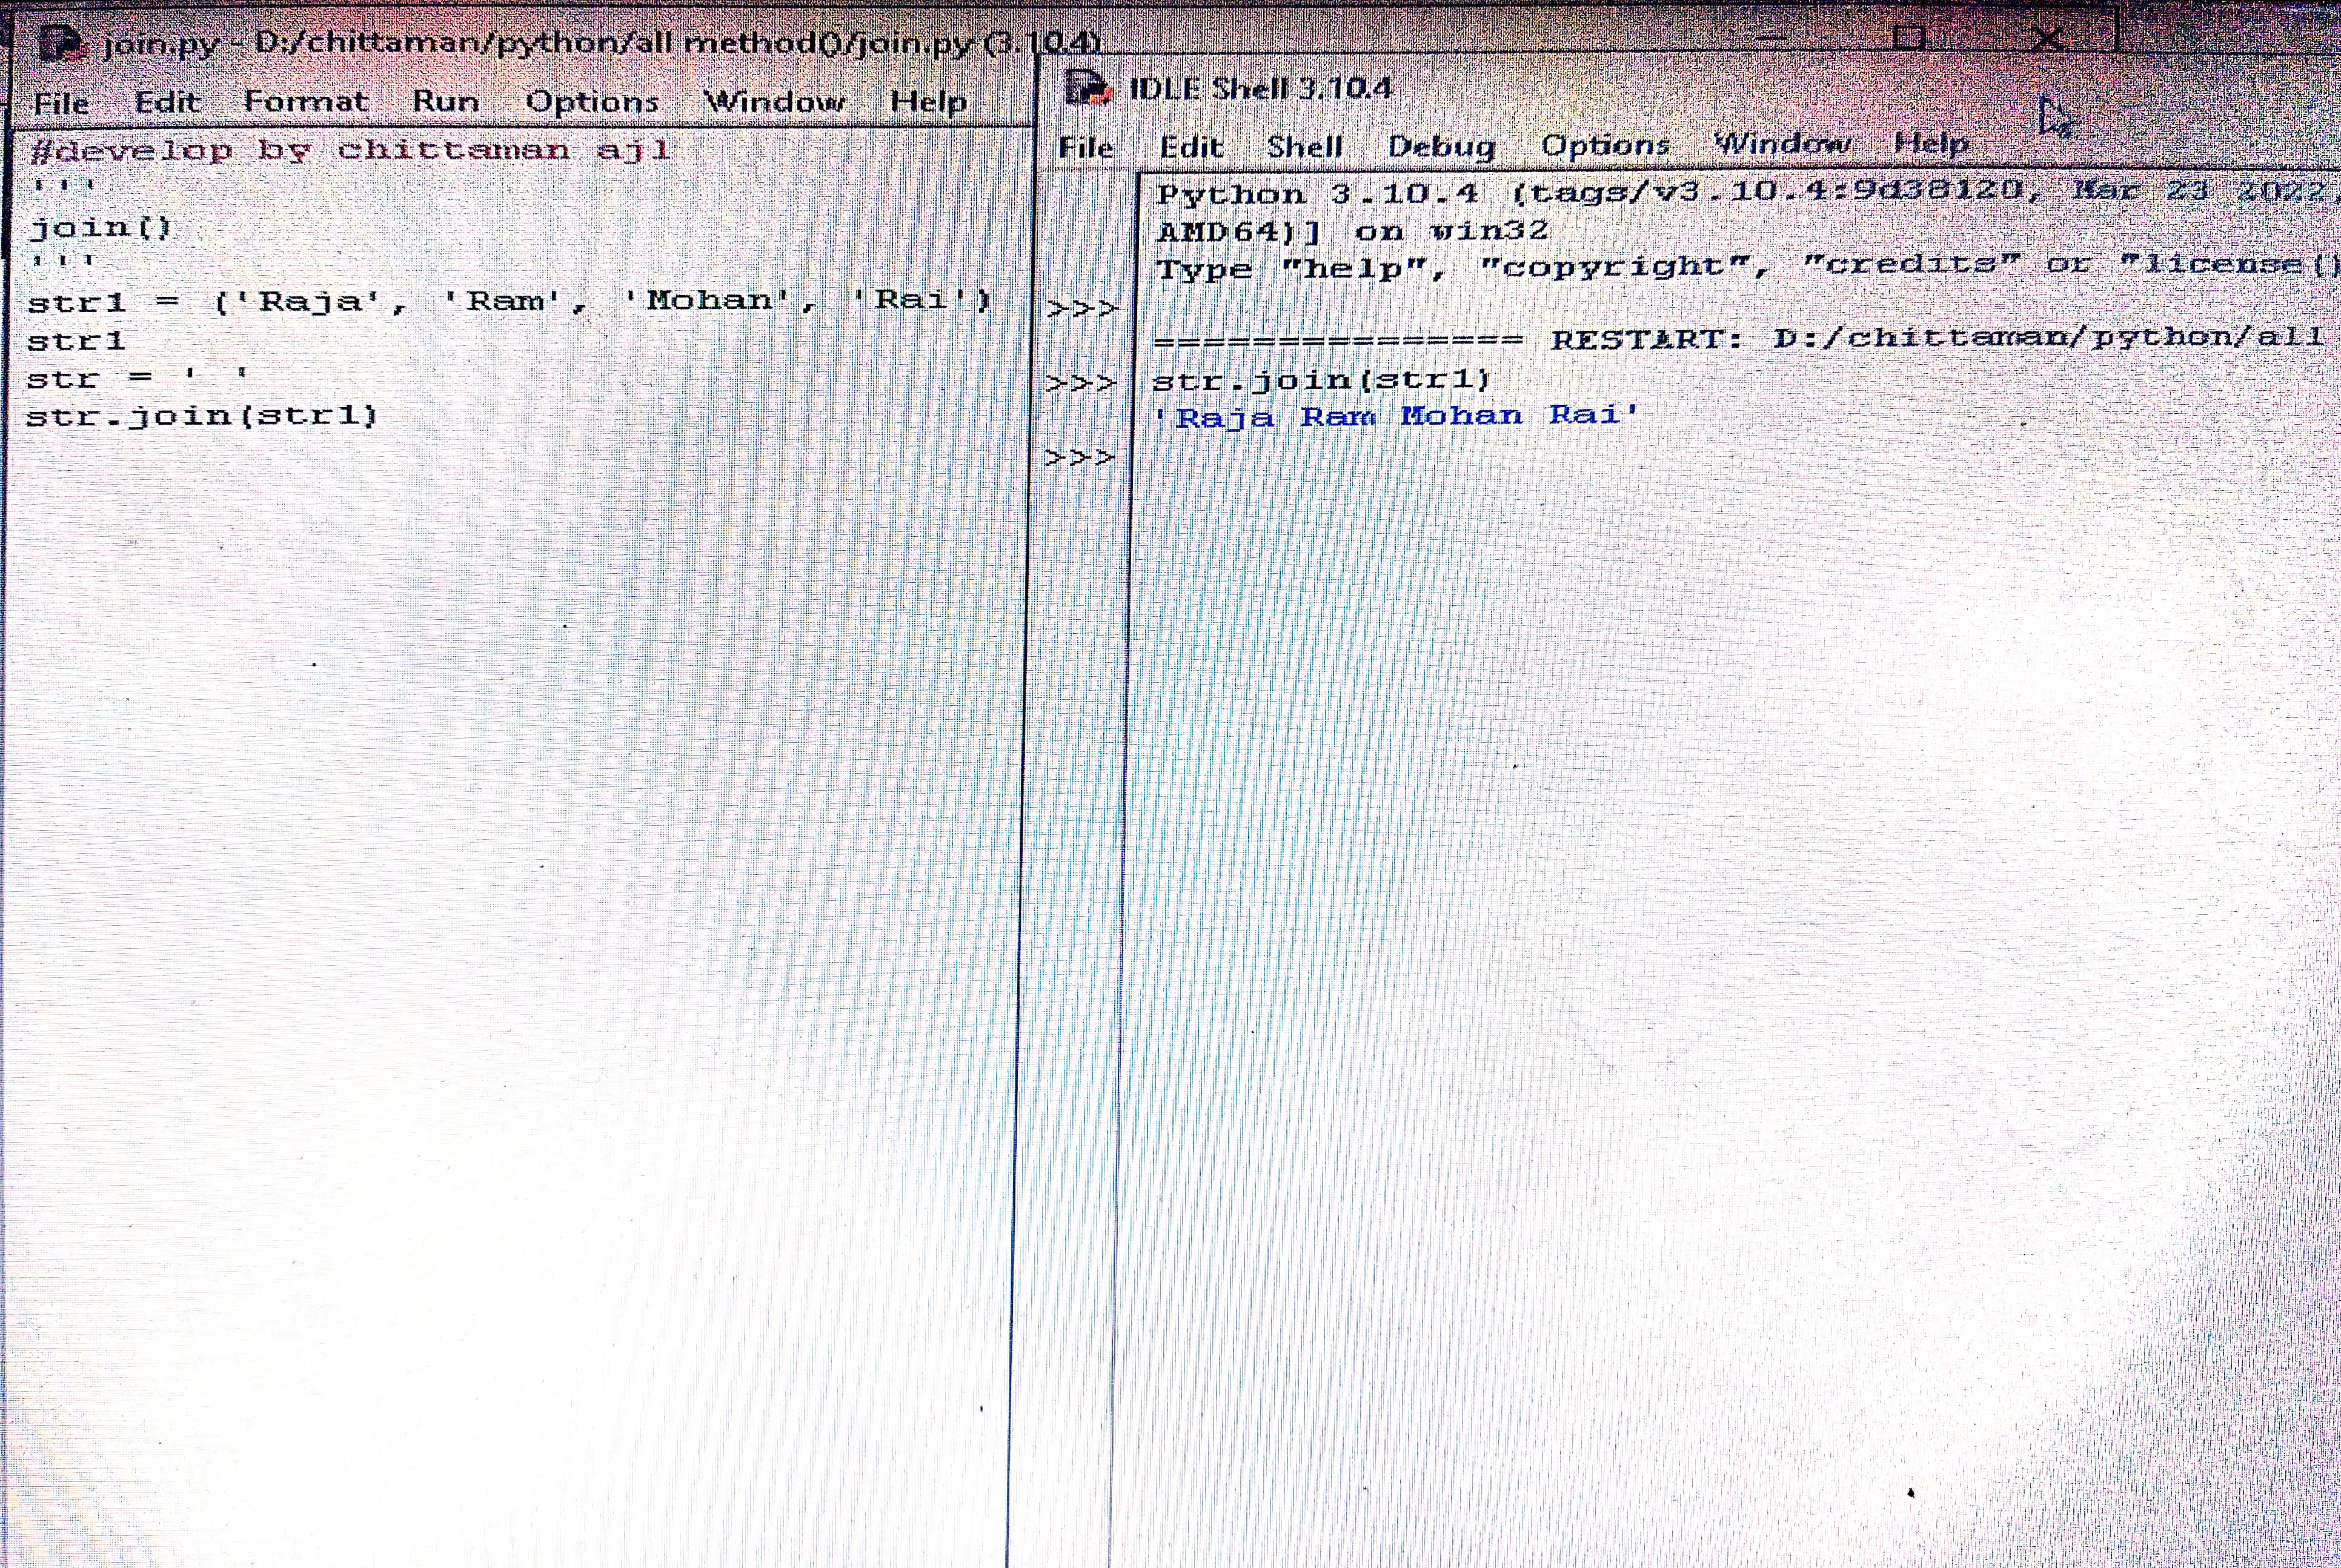Image resolution: width=2341 pixels, height=1568 pixels.
Task: Open the File menu in join.py editor
Action: tap(61, 103)
